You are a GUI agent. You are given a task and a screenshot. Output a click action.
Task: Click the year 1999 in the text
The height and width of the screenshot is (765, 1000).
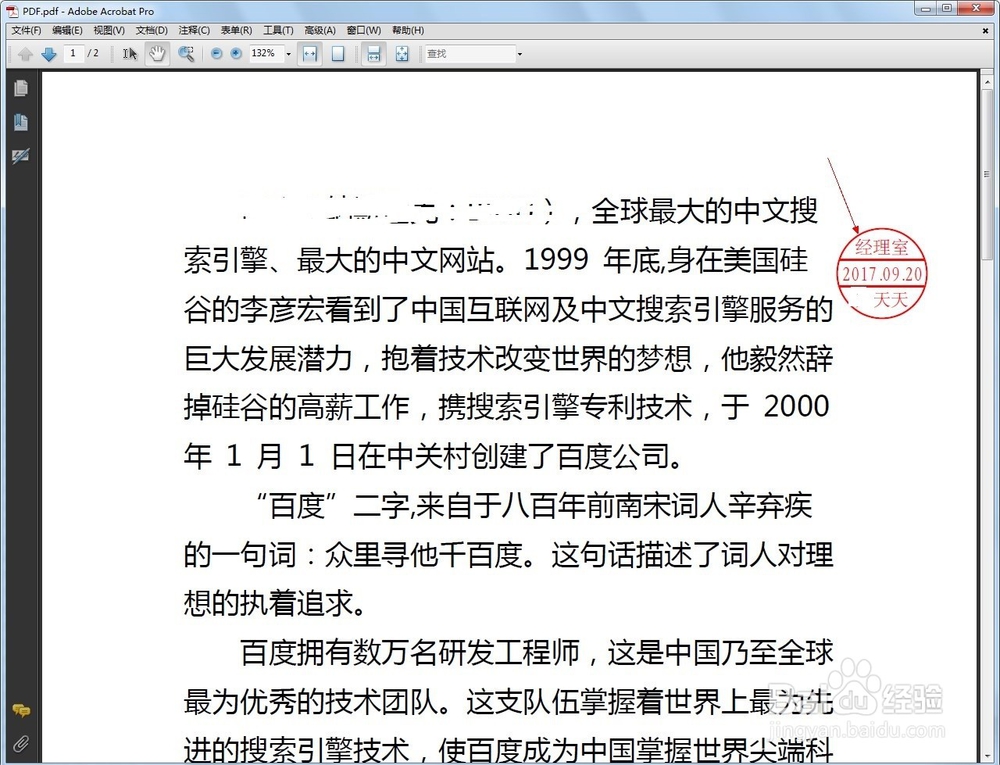(x=555, y=259)
